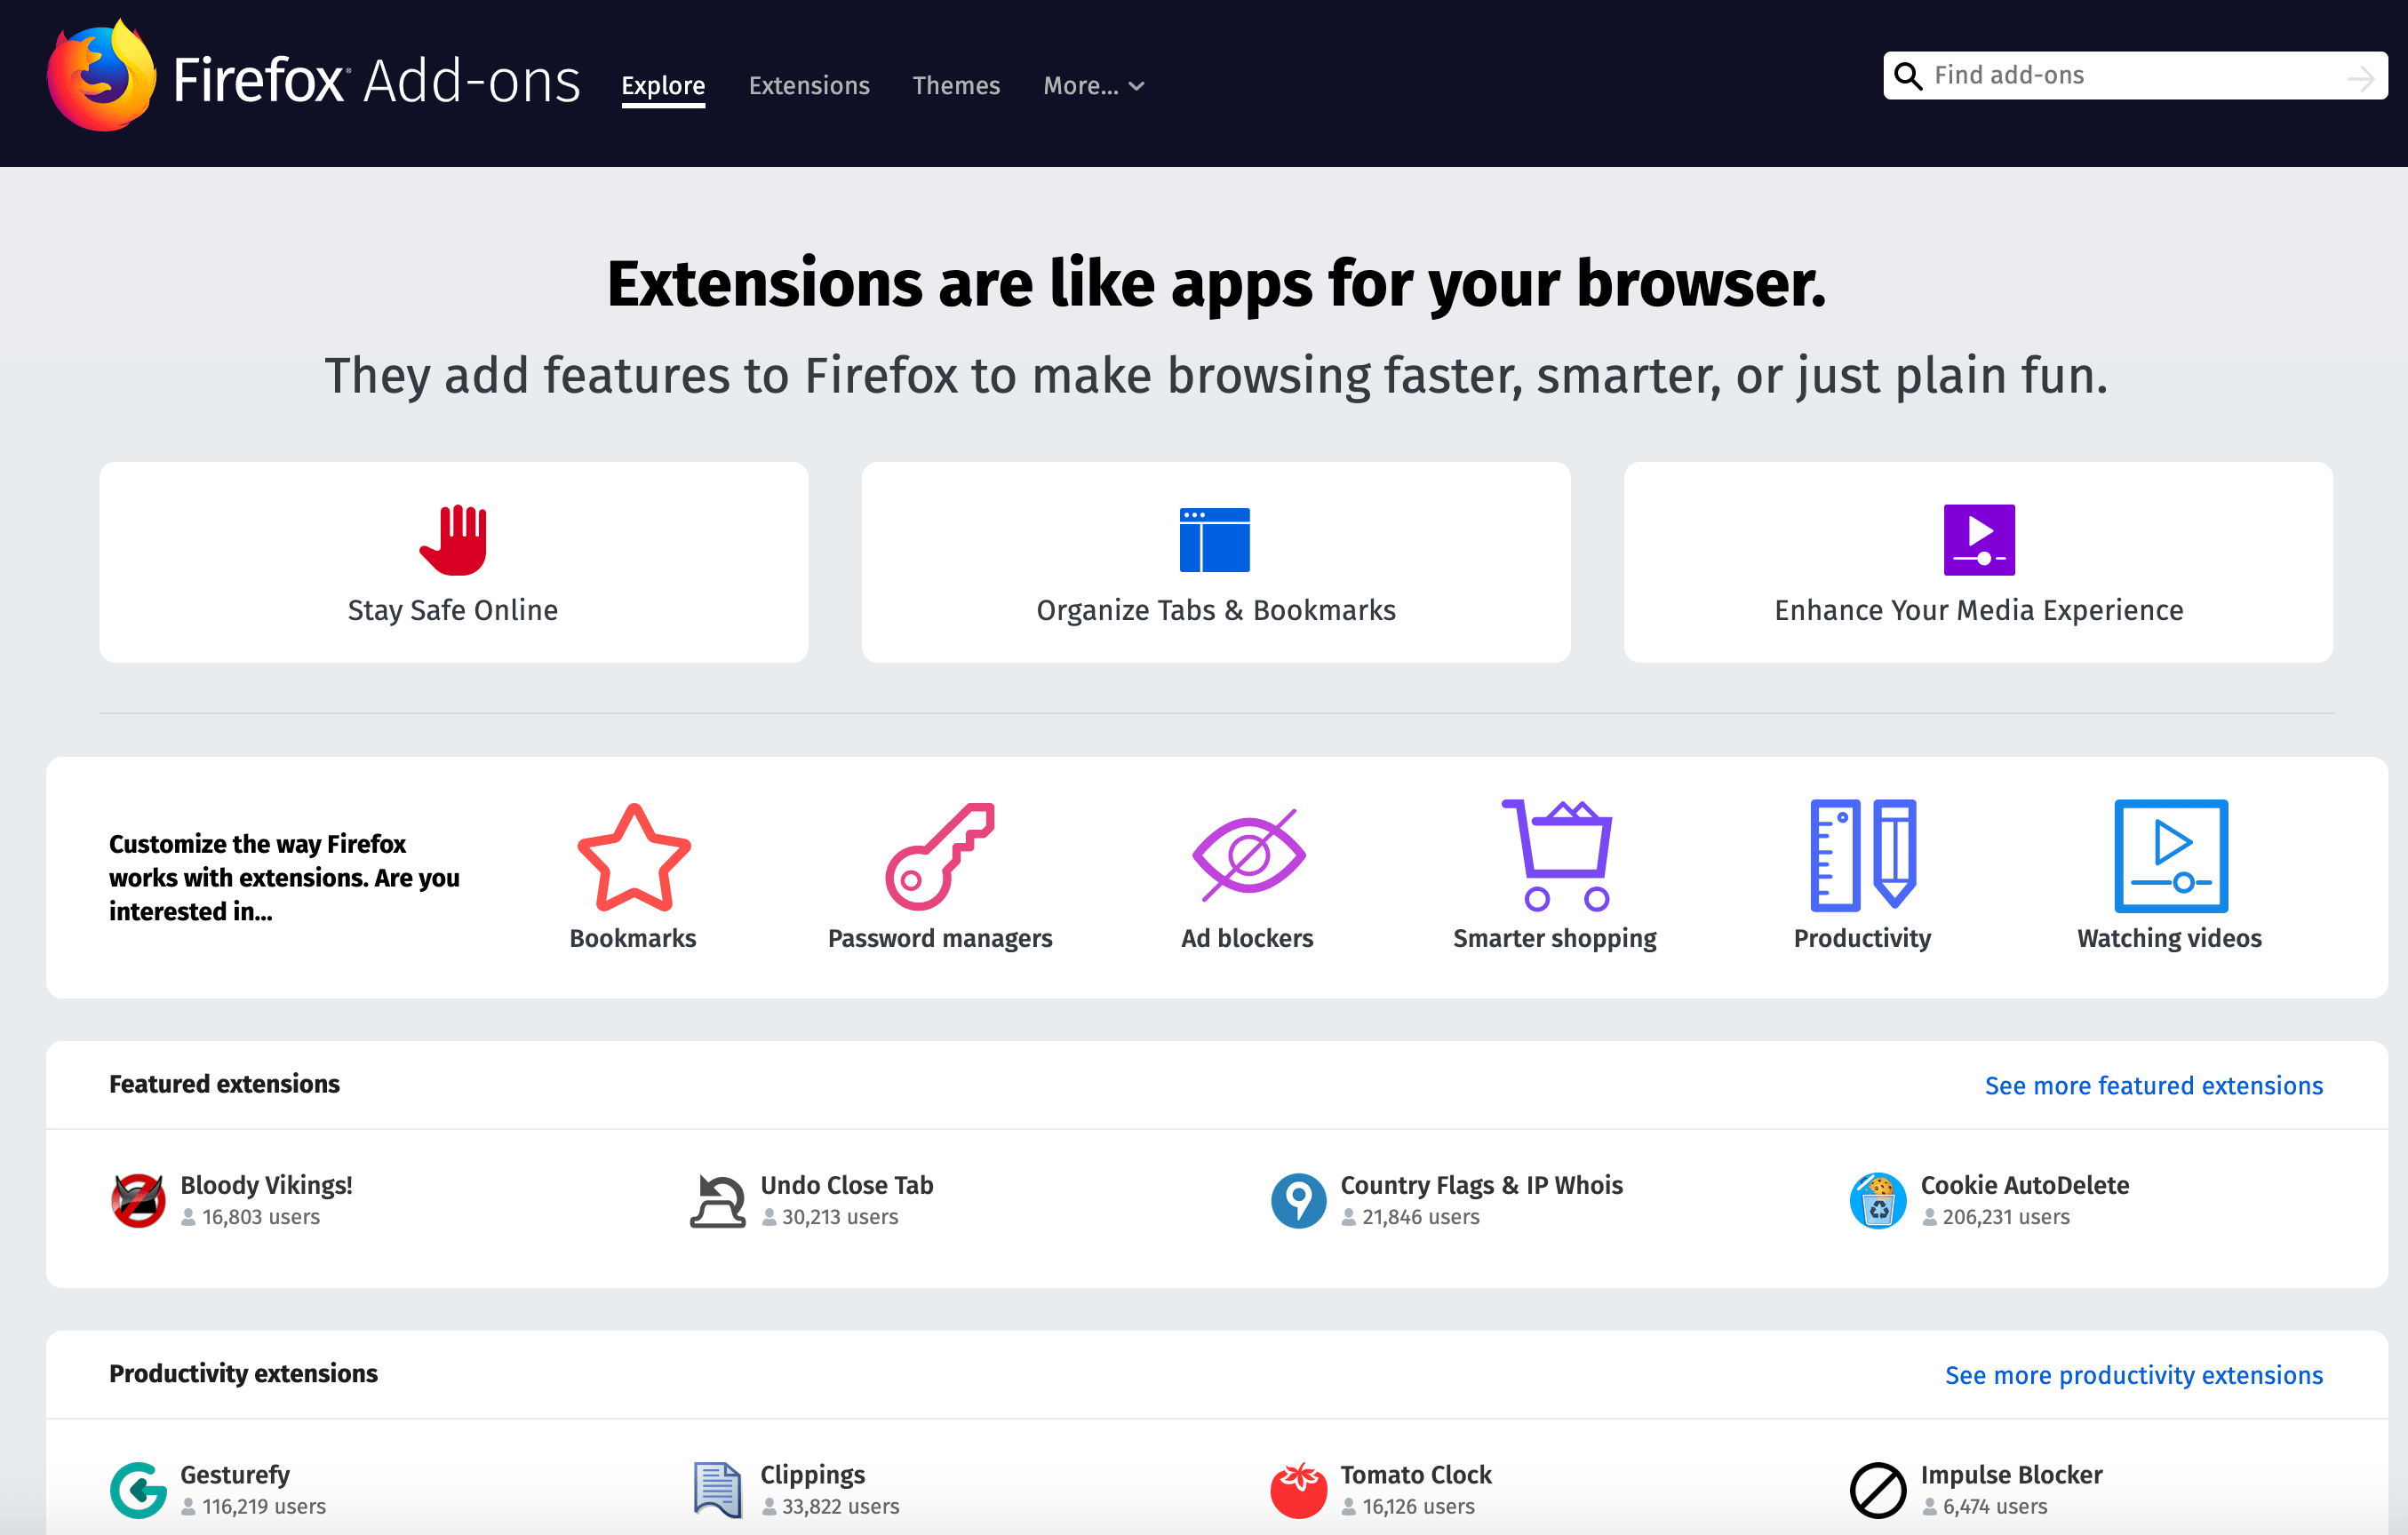This screenshot has height=1535, width=2408.
Task: Click the Password managers key icon
Action: click(x=940, y=857)
